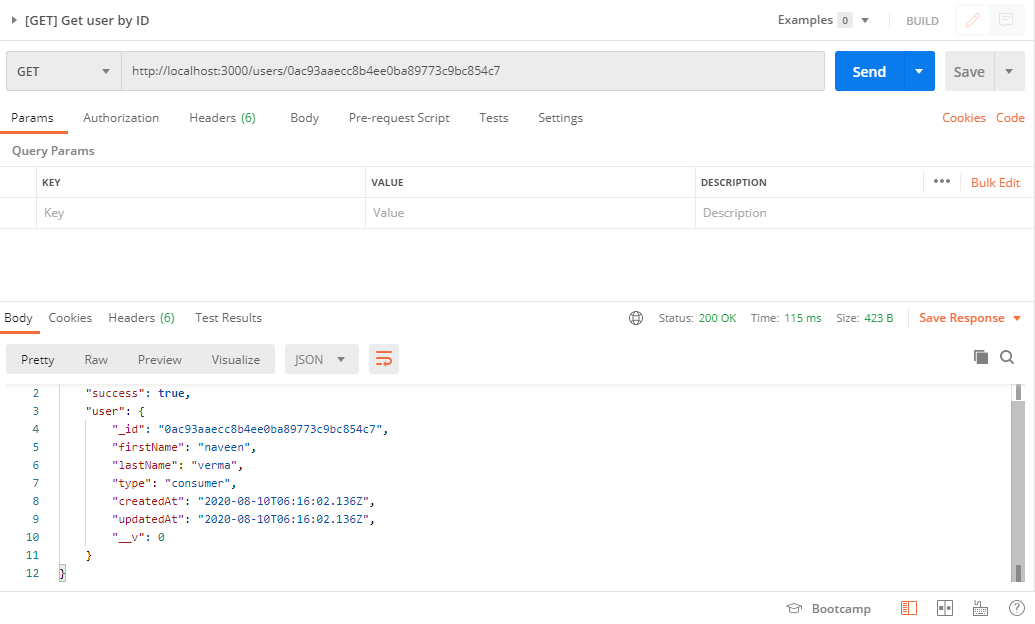Open help question mark icon
The width and height of the screenshot is (1035, 624).
pos(1017,608)
